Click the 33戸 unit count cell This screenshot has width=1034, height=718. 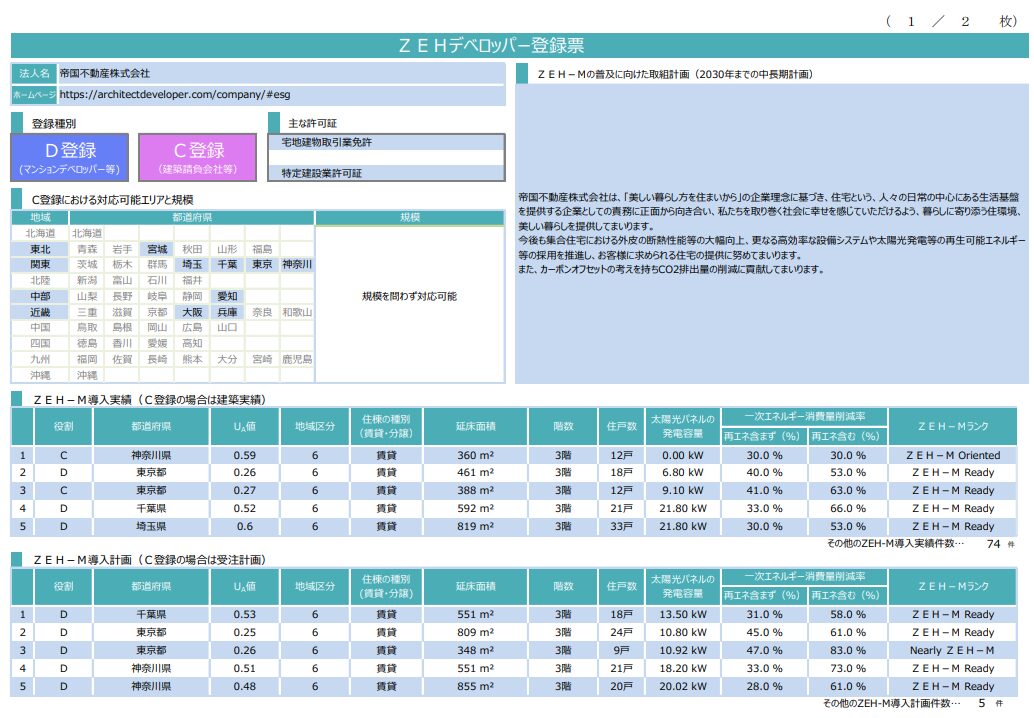pos(621,526)
